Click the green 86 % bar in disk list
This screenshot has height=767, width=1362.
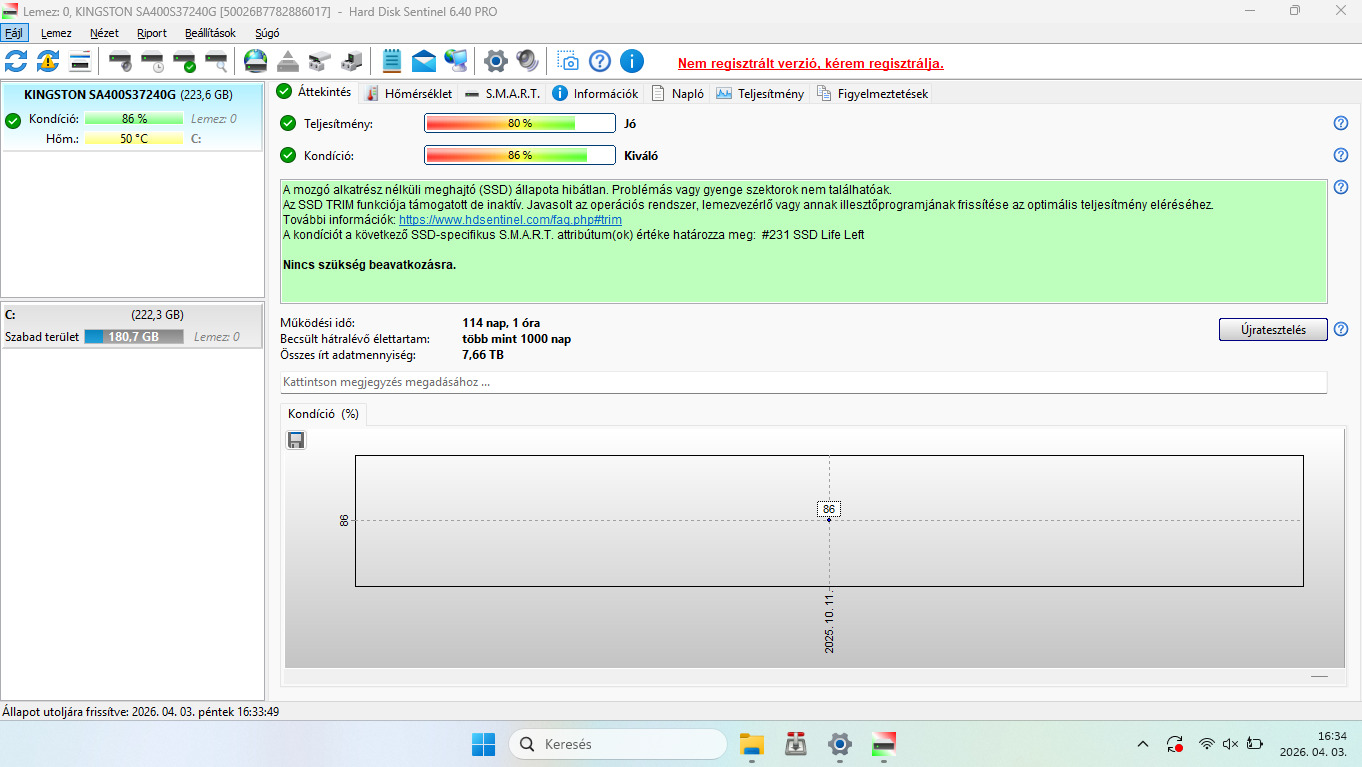click(x=135, y=119)
